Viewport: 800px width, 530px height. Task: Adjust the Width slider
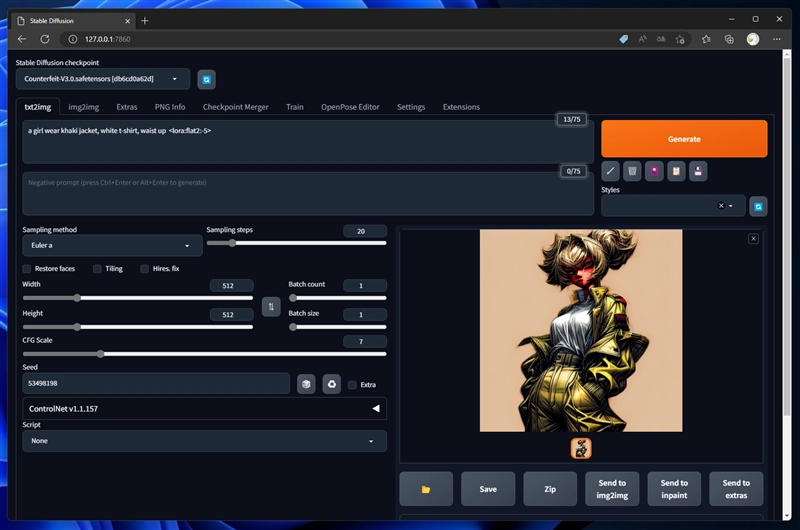[138, 298]
